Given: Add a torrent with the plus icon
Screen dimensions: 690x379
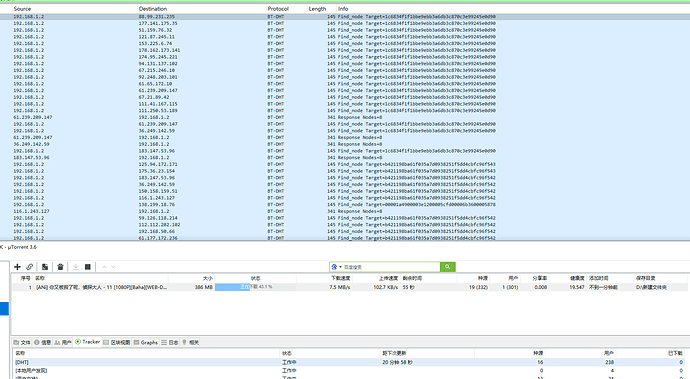Looking at the screenshot, I should tap(18, 267).
